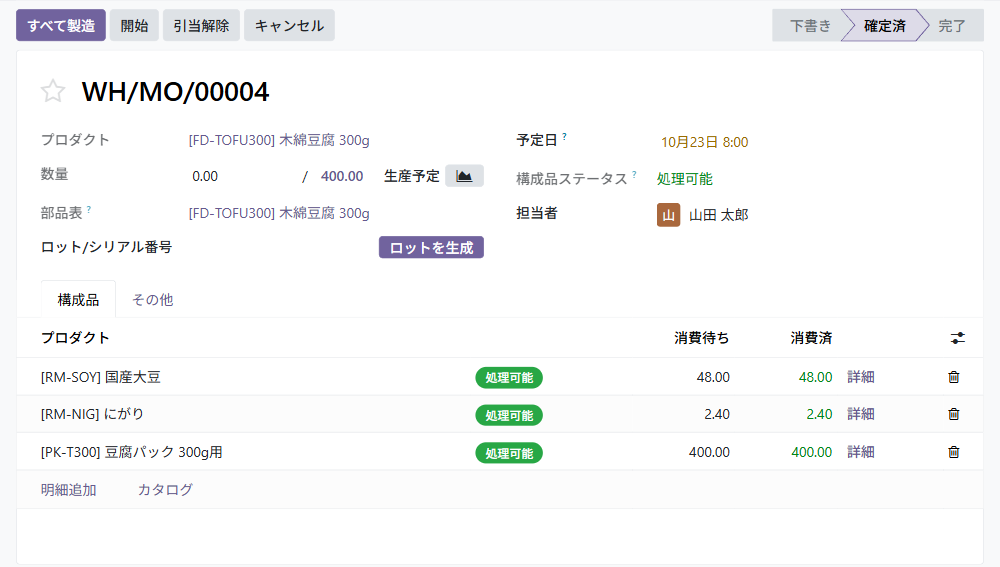Viewport: 1000px width, 567px height.
Task: Select the 完了 status stage
Action: coord(952,26)
